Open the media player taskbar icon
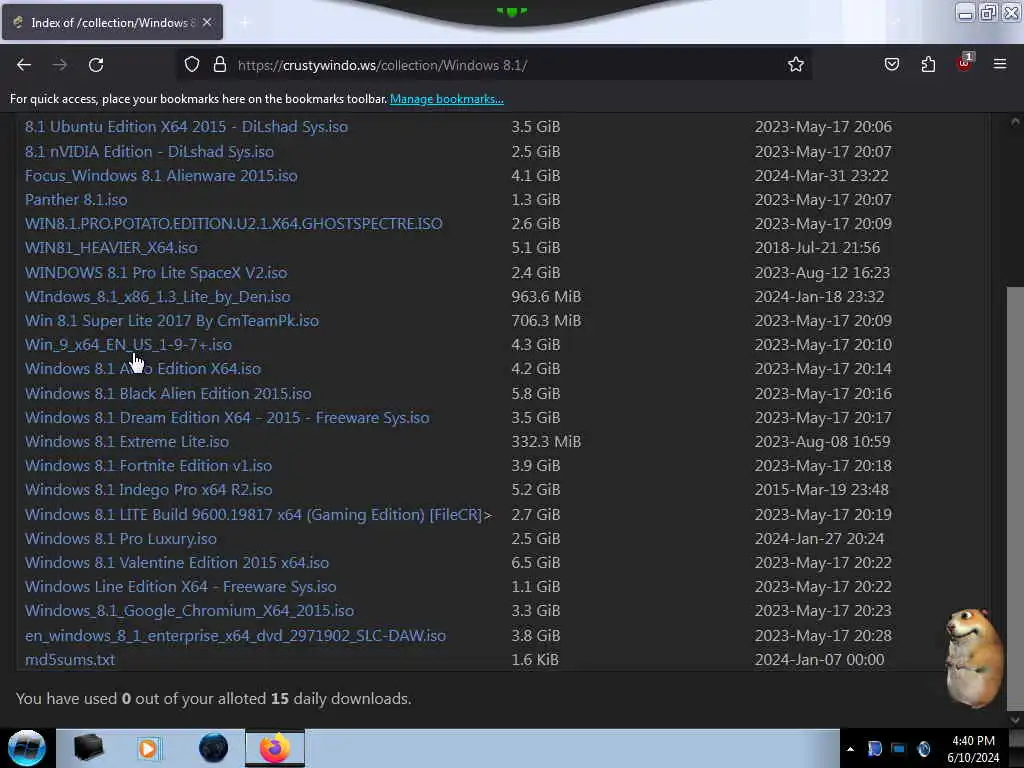This screenshot has height=768, width=1024. point(148,748)
